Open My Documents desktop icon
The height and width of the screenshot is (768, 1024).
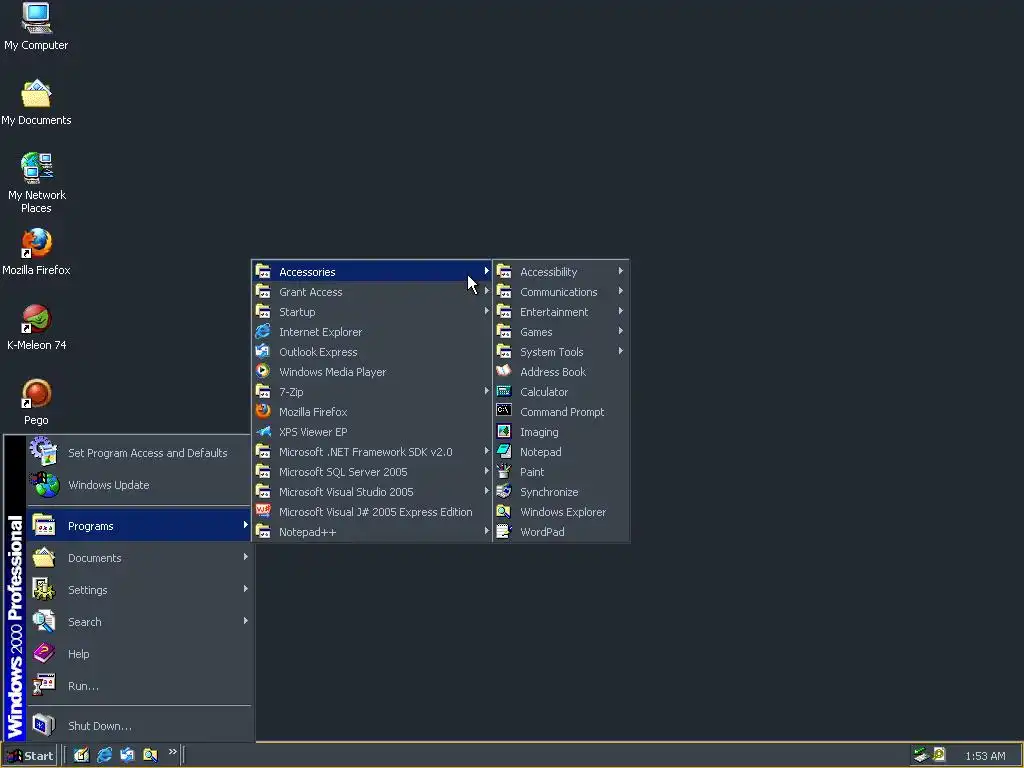[x=36, y=102]
